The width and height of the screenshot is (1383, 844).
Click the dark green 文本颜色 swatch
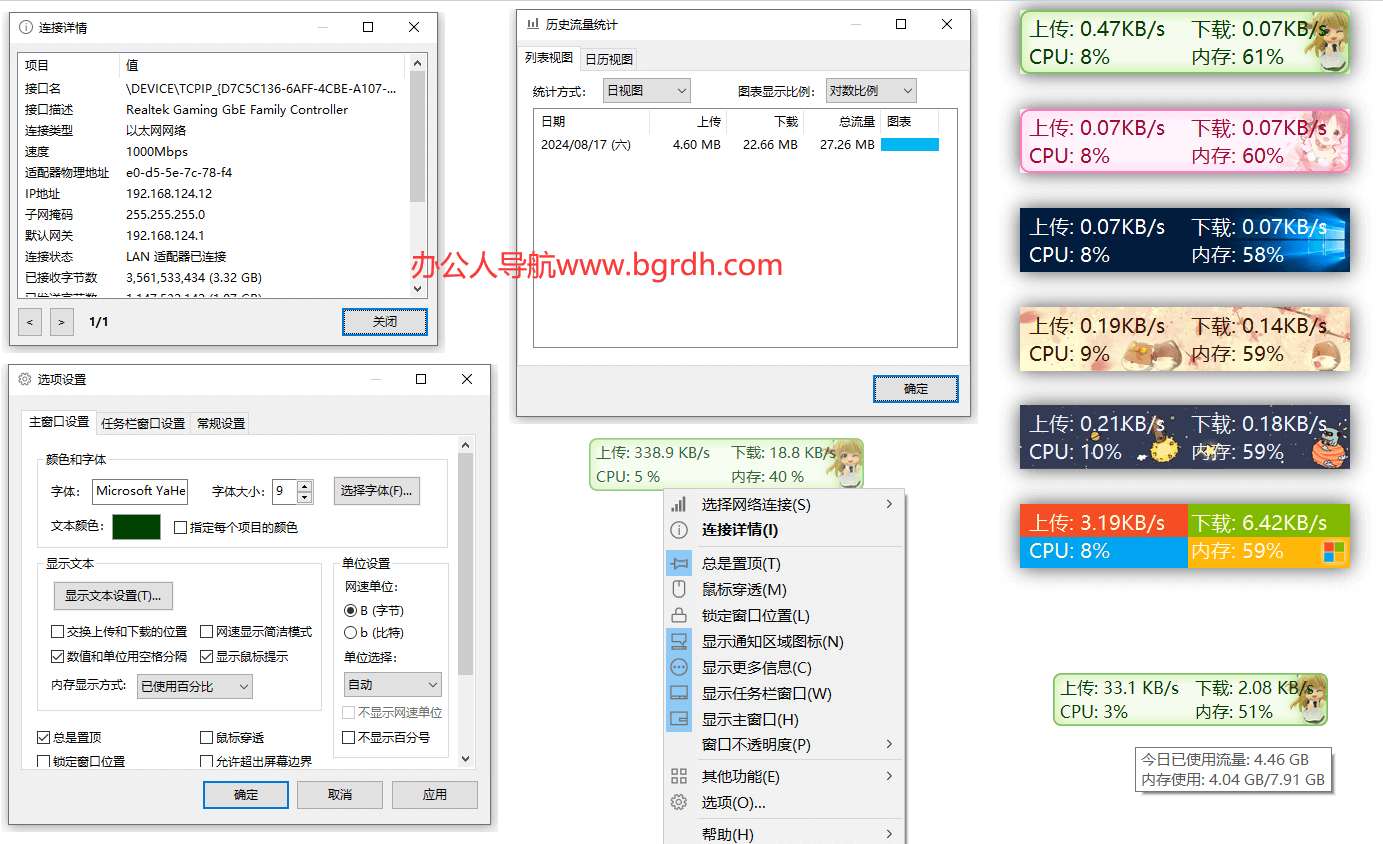136,527
